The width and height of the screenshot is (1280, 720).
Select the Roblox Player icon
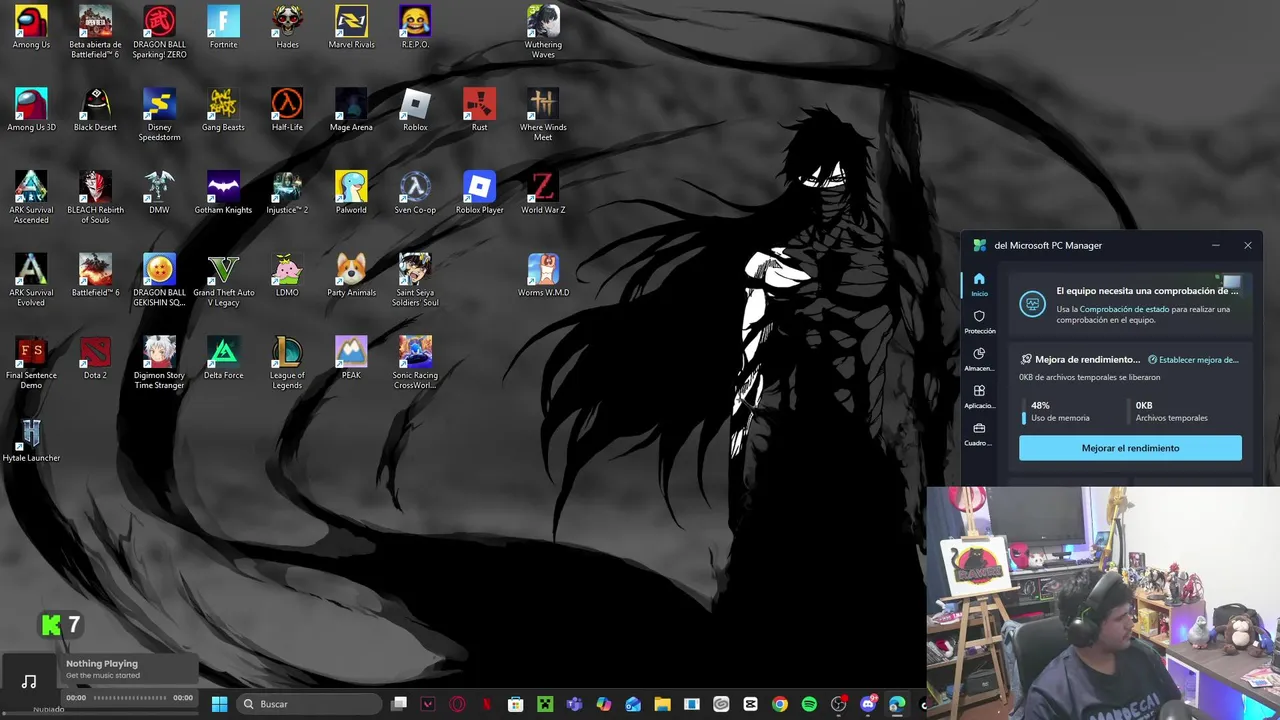pyautogui.click(x=479, y=193)
